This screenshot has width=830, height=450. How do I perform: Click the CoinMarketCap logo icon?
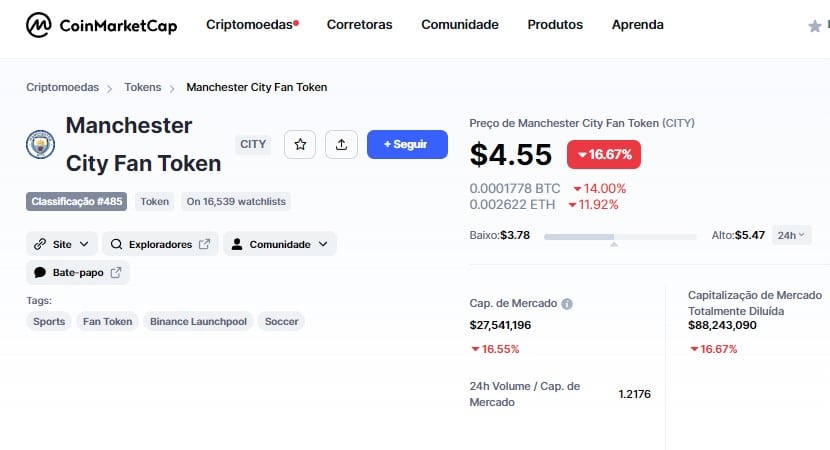tap(39, 25)
